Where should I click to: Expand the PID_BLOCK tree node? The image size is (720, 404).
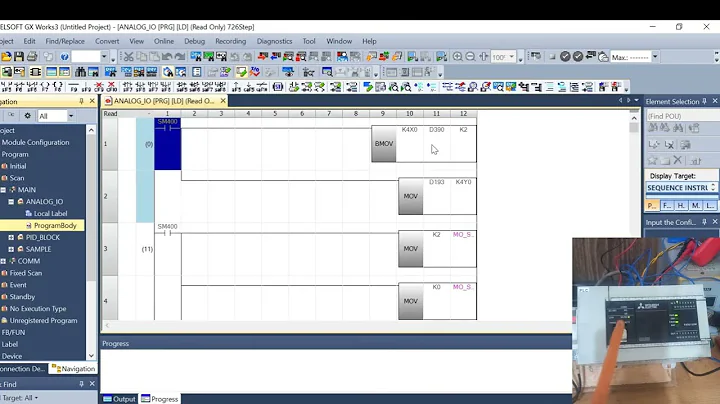11,237
